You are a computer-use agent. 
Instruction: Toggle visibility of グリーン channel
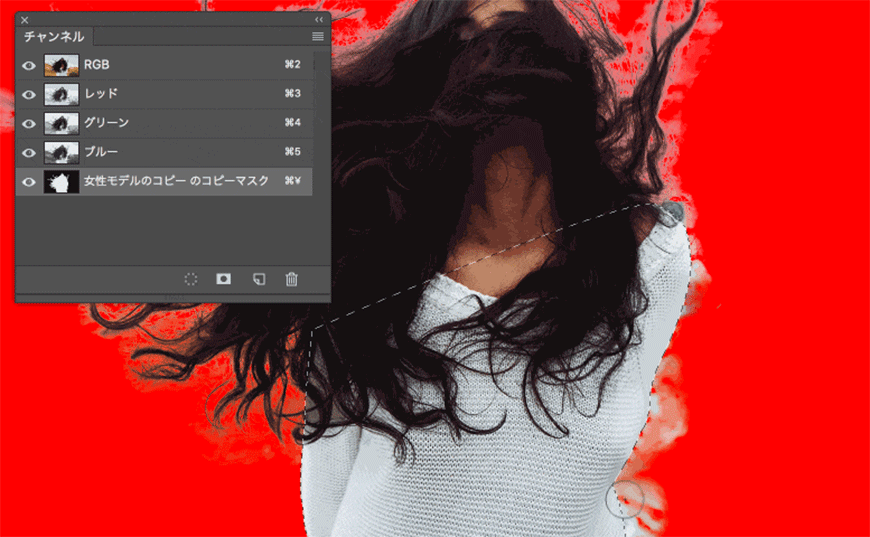29,123
